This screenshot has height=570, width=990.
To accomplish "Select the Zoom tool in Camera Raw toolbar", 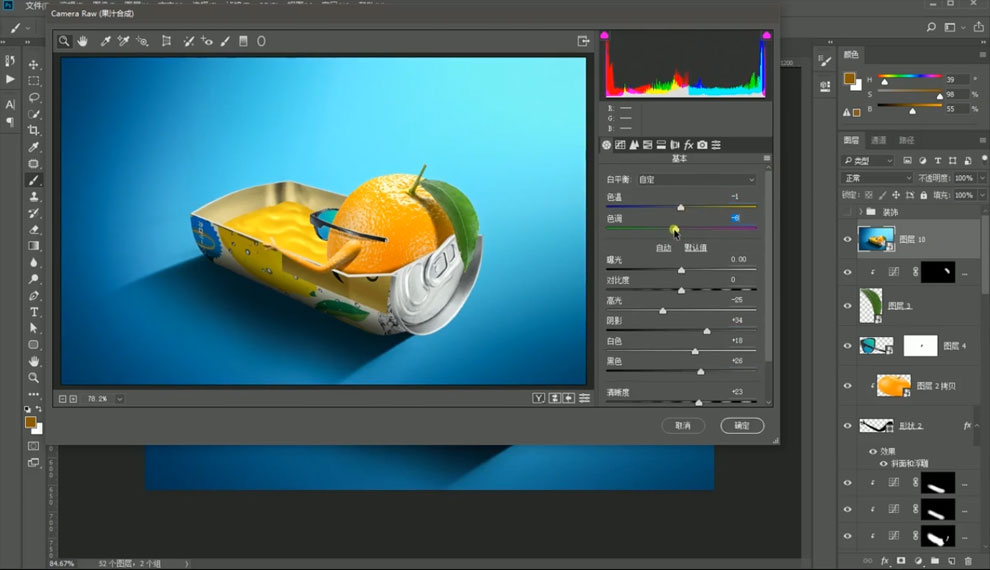I will (x=64, y=41).
